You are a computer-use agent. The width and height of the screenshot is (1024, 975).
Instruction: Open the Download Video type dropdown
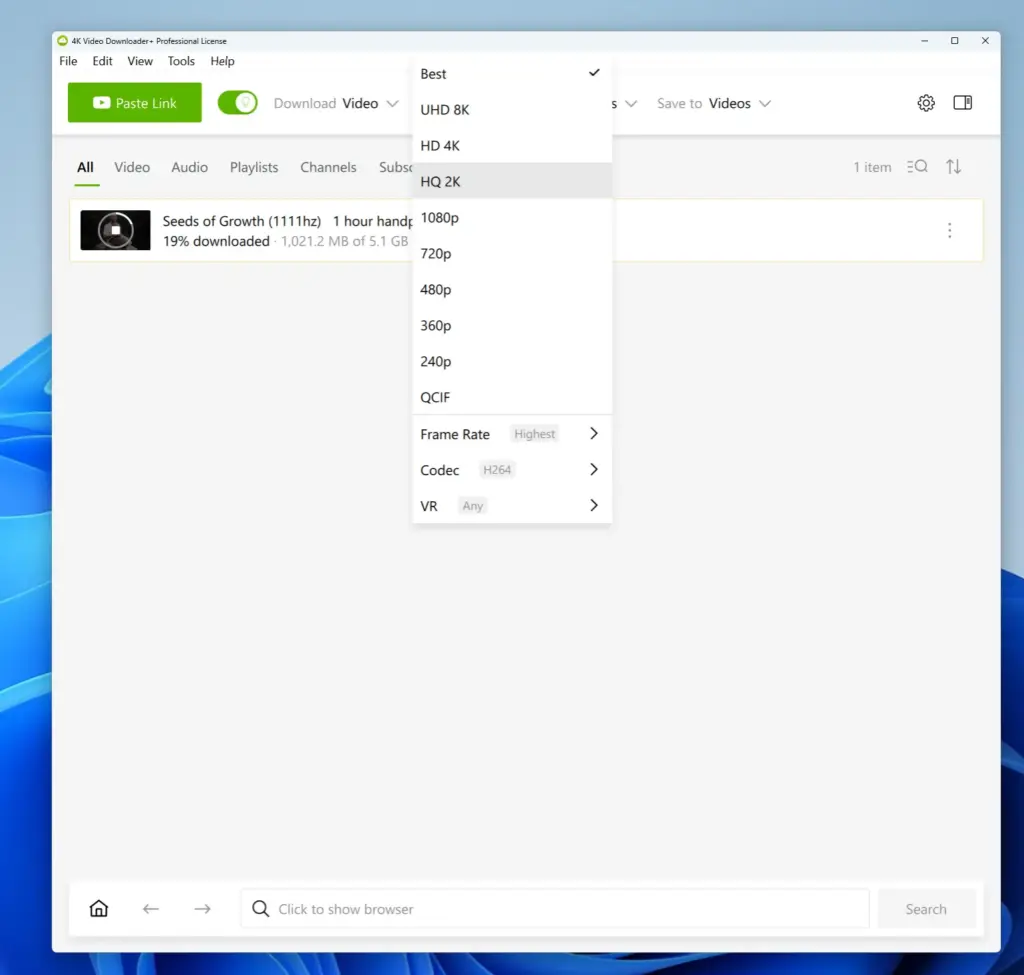(x=336, y=103)
